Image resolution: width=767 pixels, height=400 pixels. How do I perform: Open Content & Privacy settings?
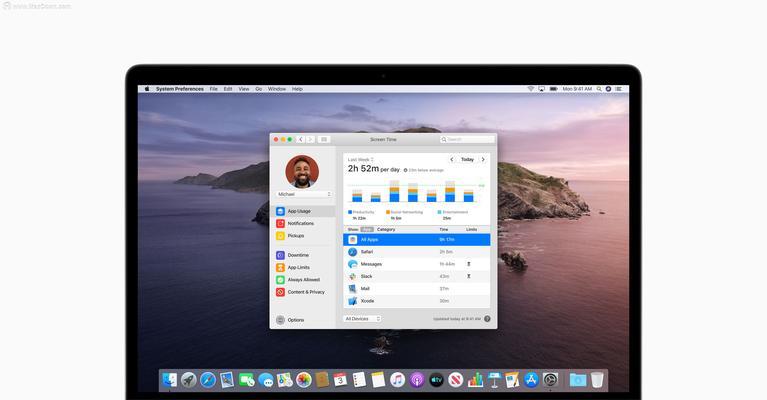coord(301,292)
